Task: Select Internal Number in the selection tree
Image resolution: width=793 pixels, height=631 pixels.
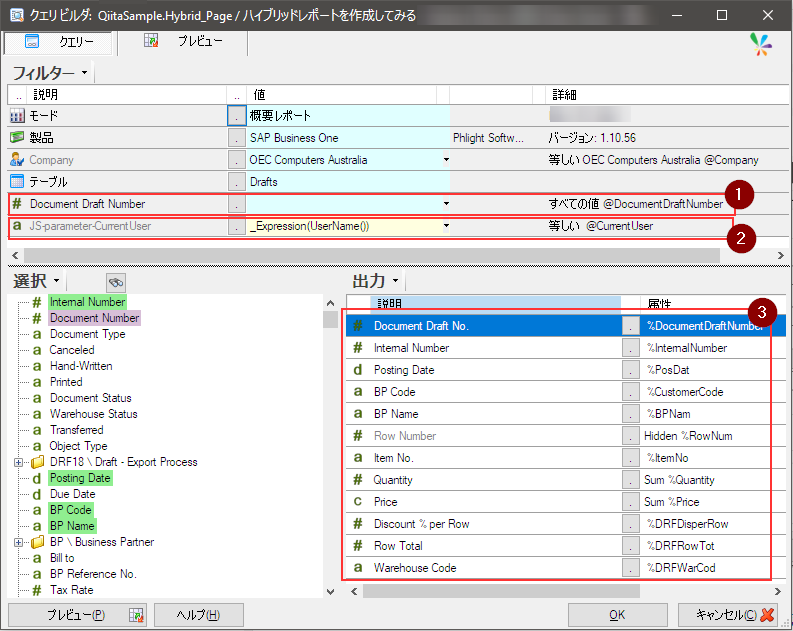Action: pyautogui.click(x=87, y=302)
